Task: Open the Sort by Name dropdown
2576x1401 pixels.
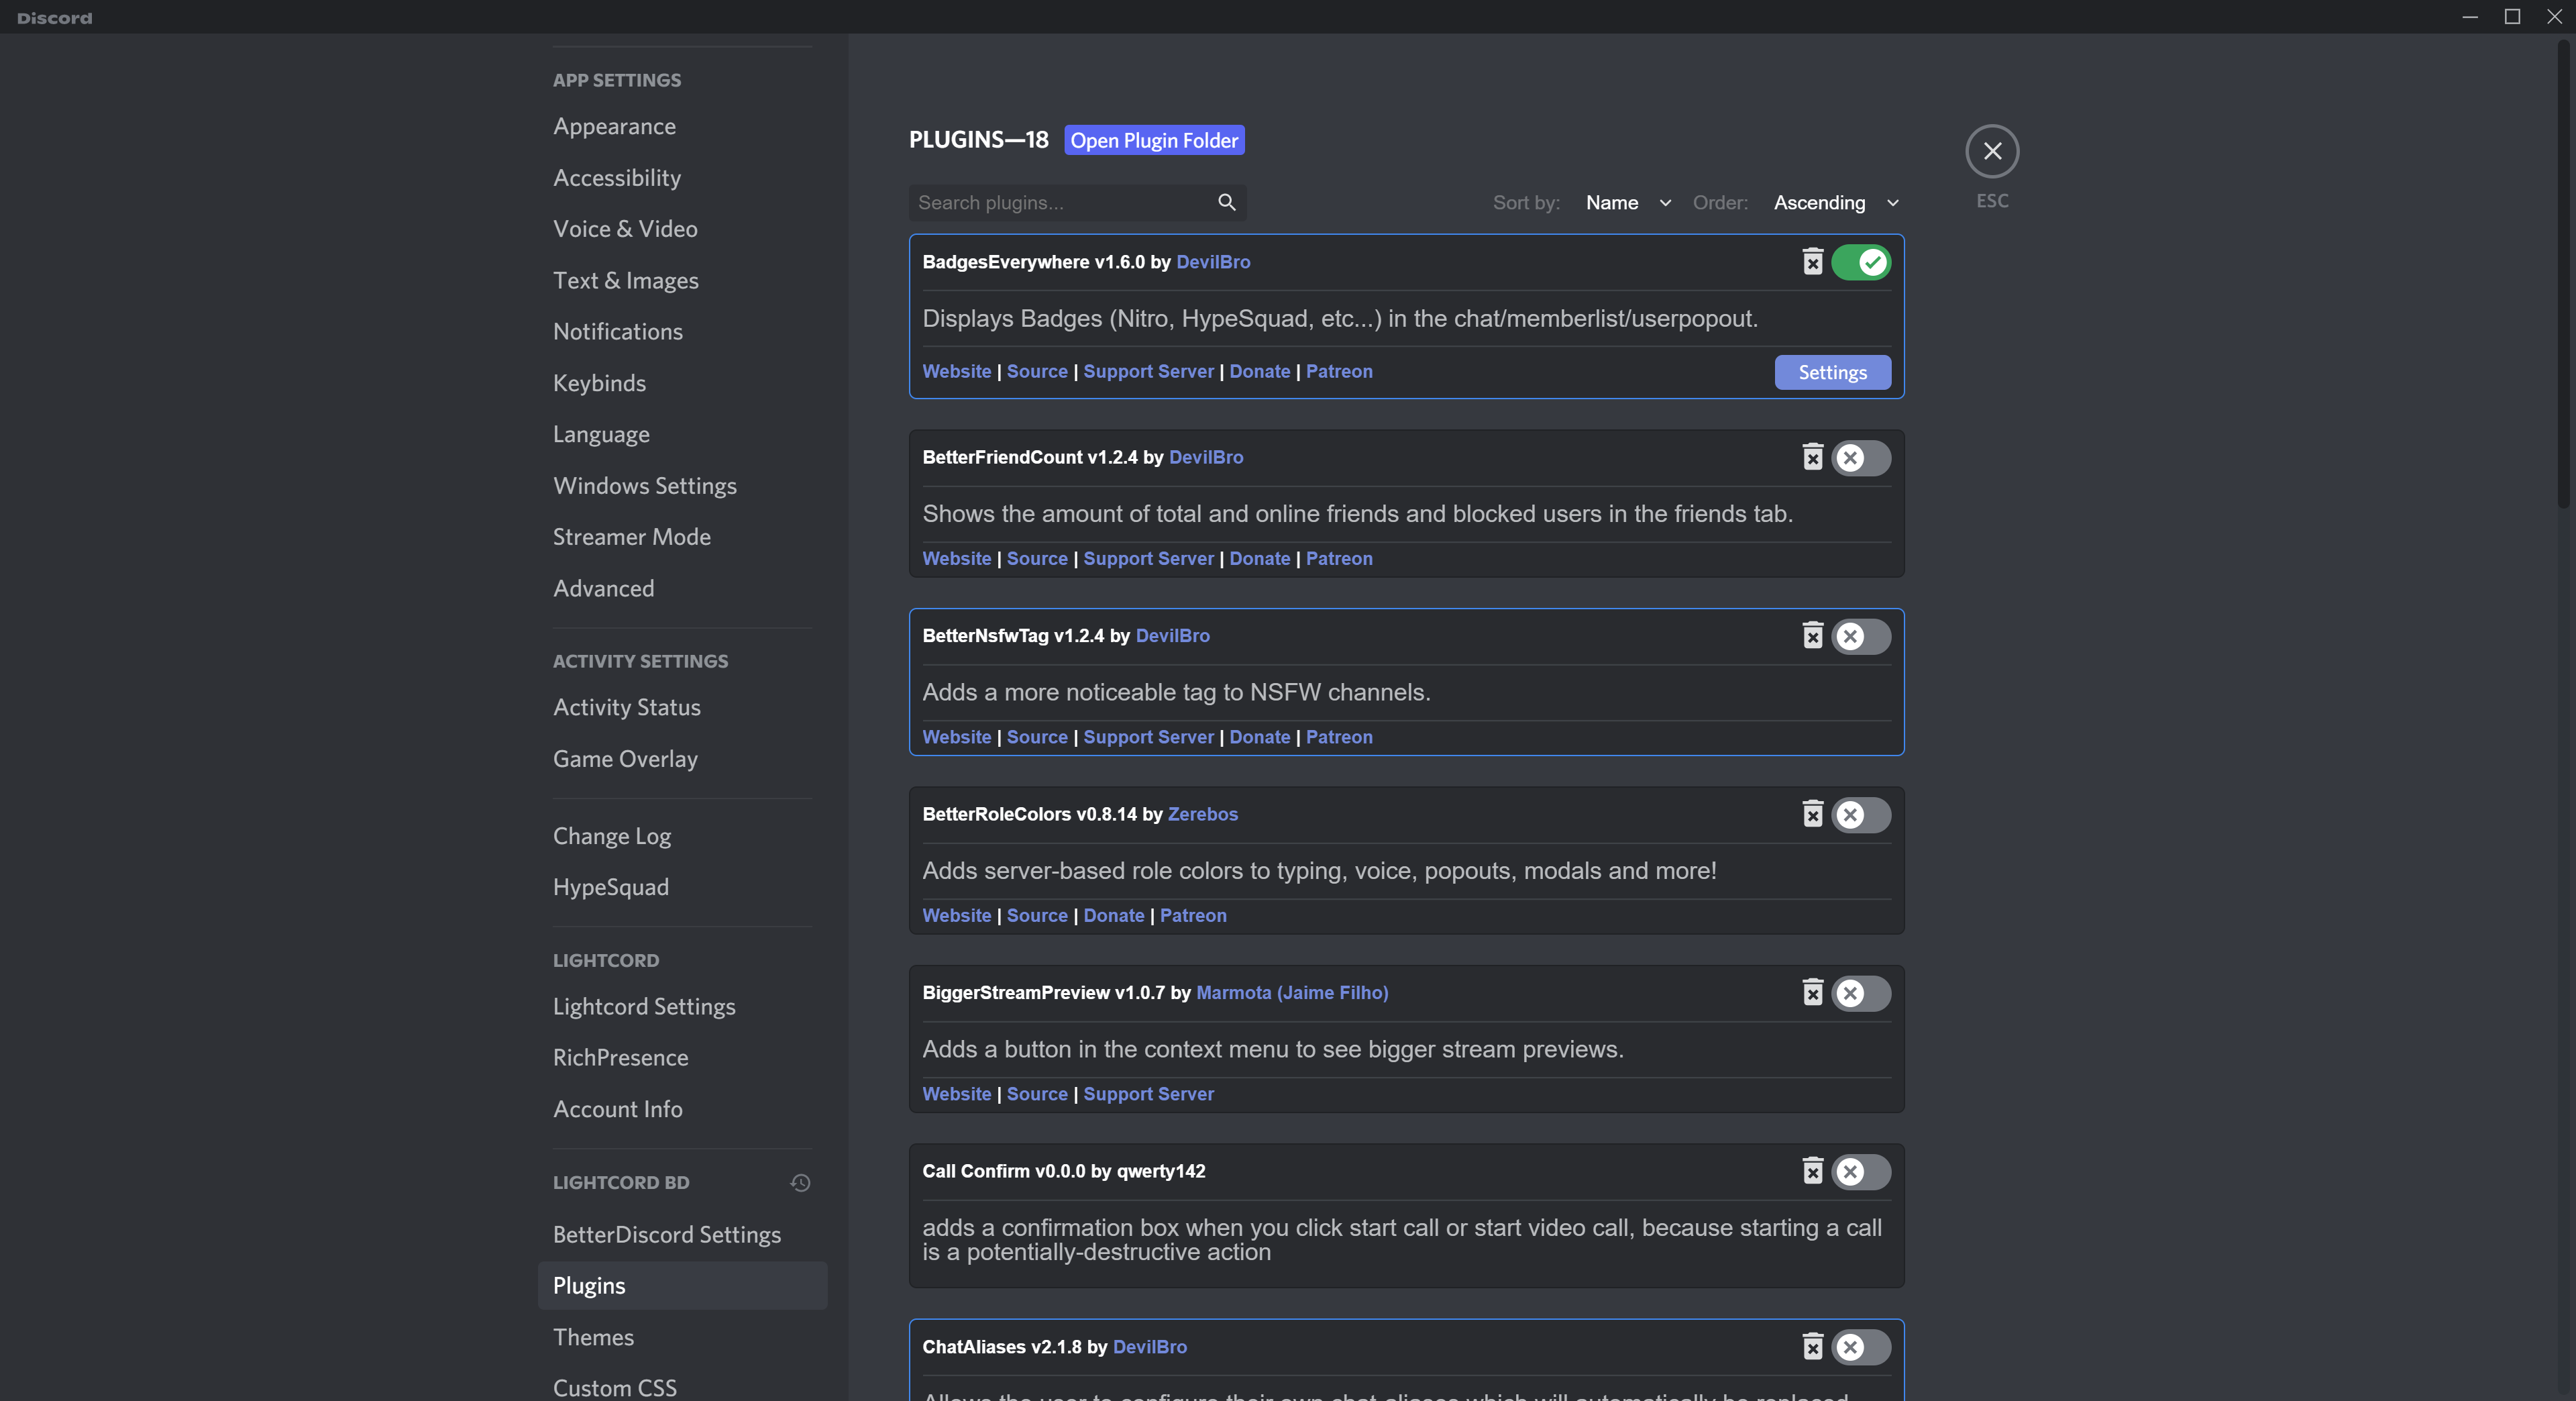Action: coord(1626,203)
